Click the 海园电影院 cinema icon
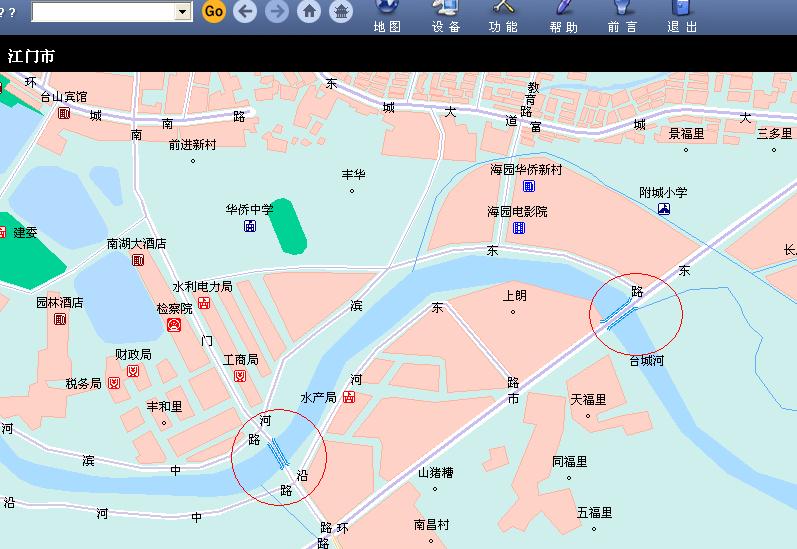The width and height of the screenshot is (797, 549). pyautogui.click(x=518, y=228)
